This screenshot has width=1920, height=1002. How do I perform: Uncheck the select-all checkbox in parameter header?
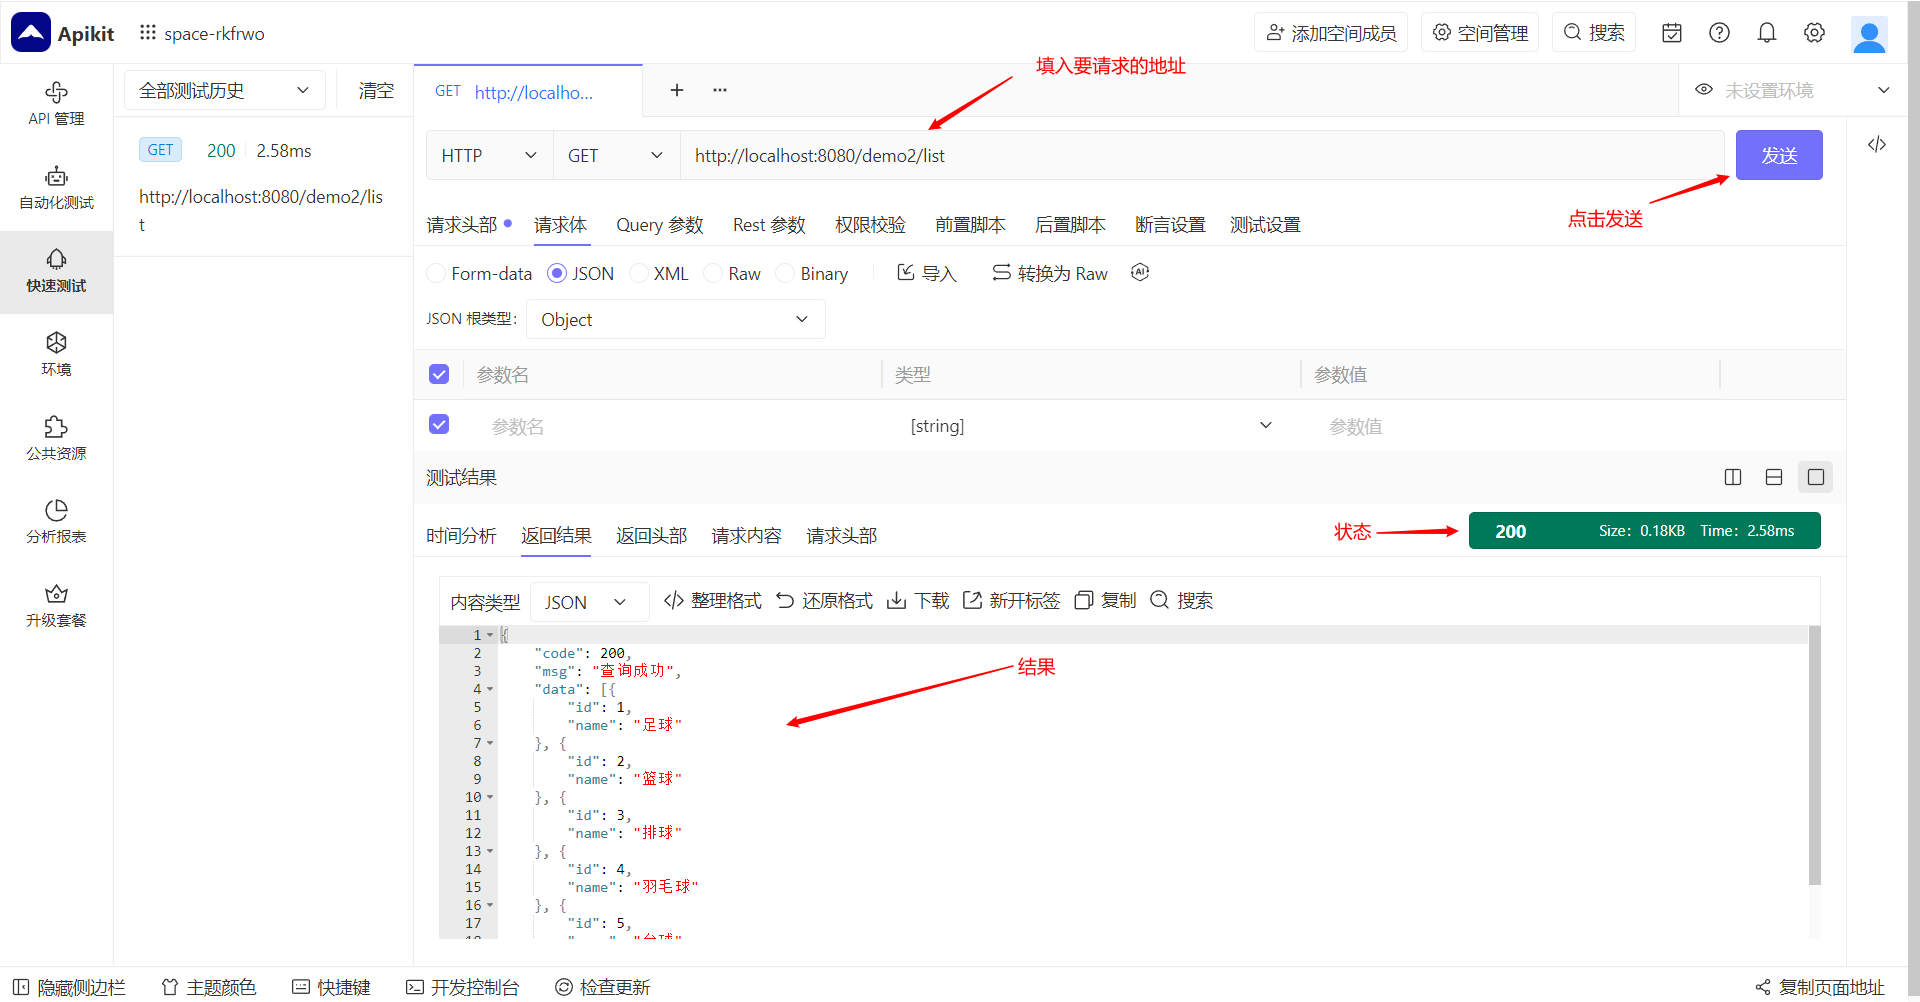point(439,374)
